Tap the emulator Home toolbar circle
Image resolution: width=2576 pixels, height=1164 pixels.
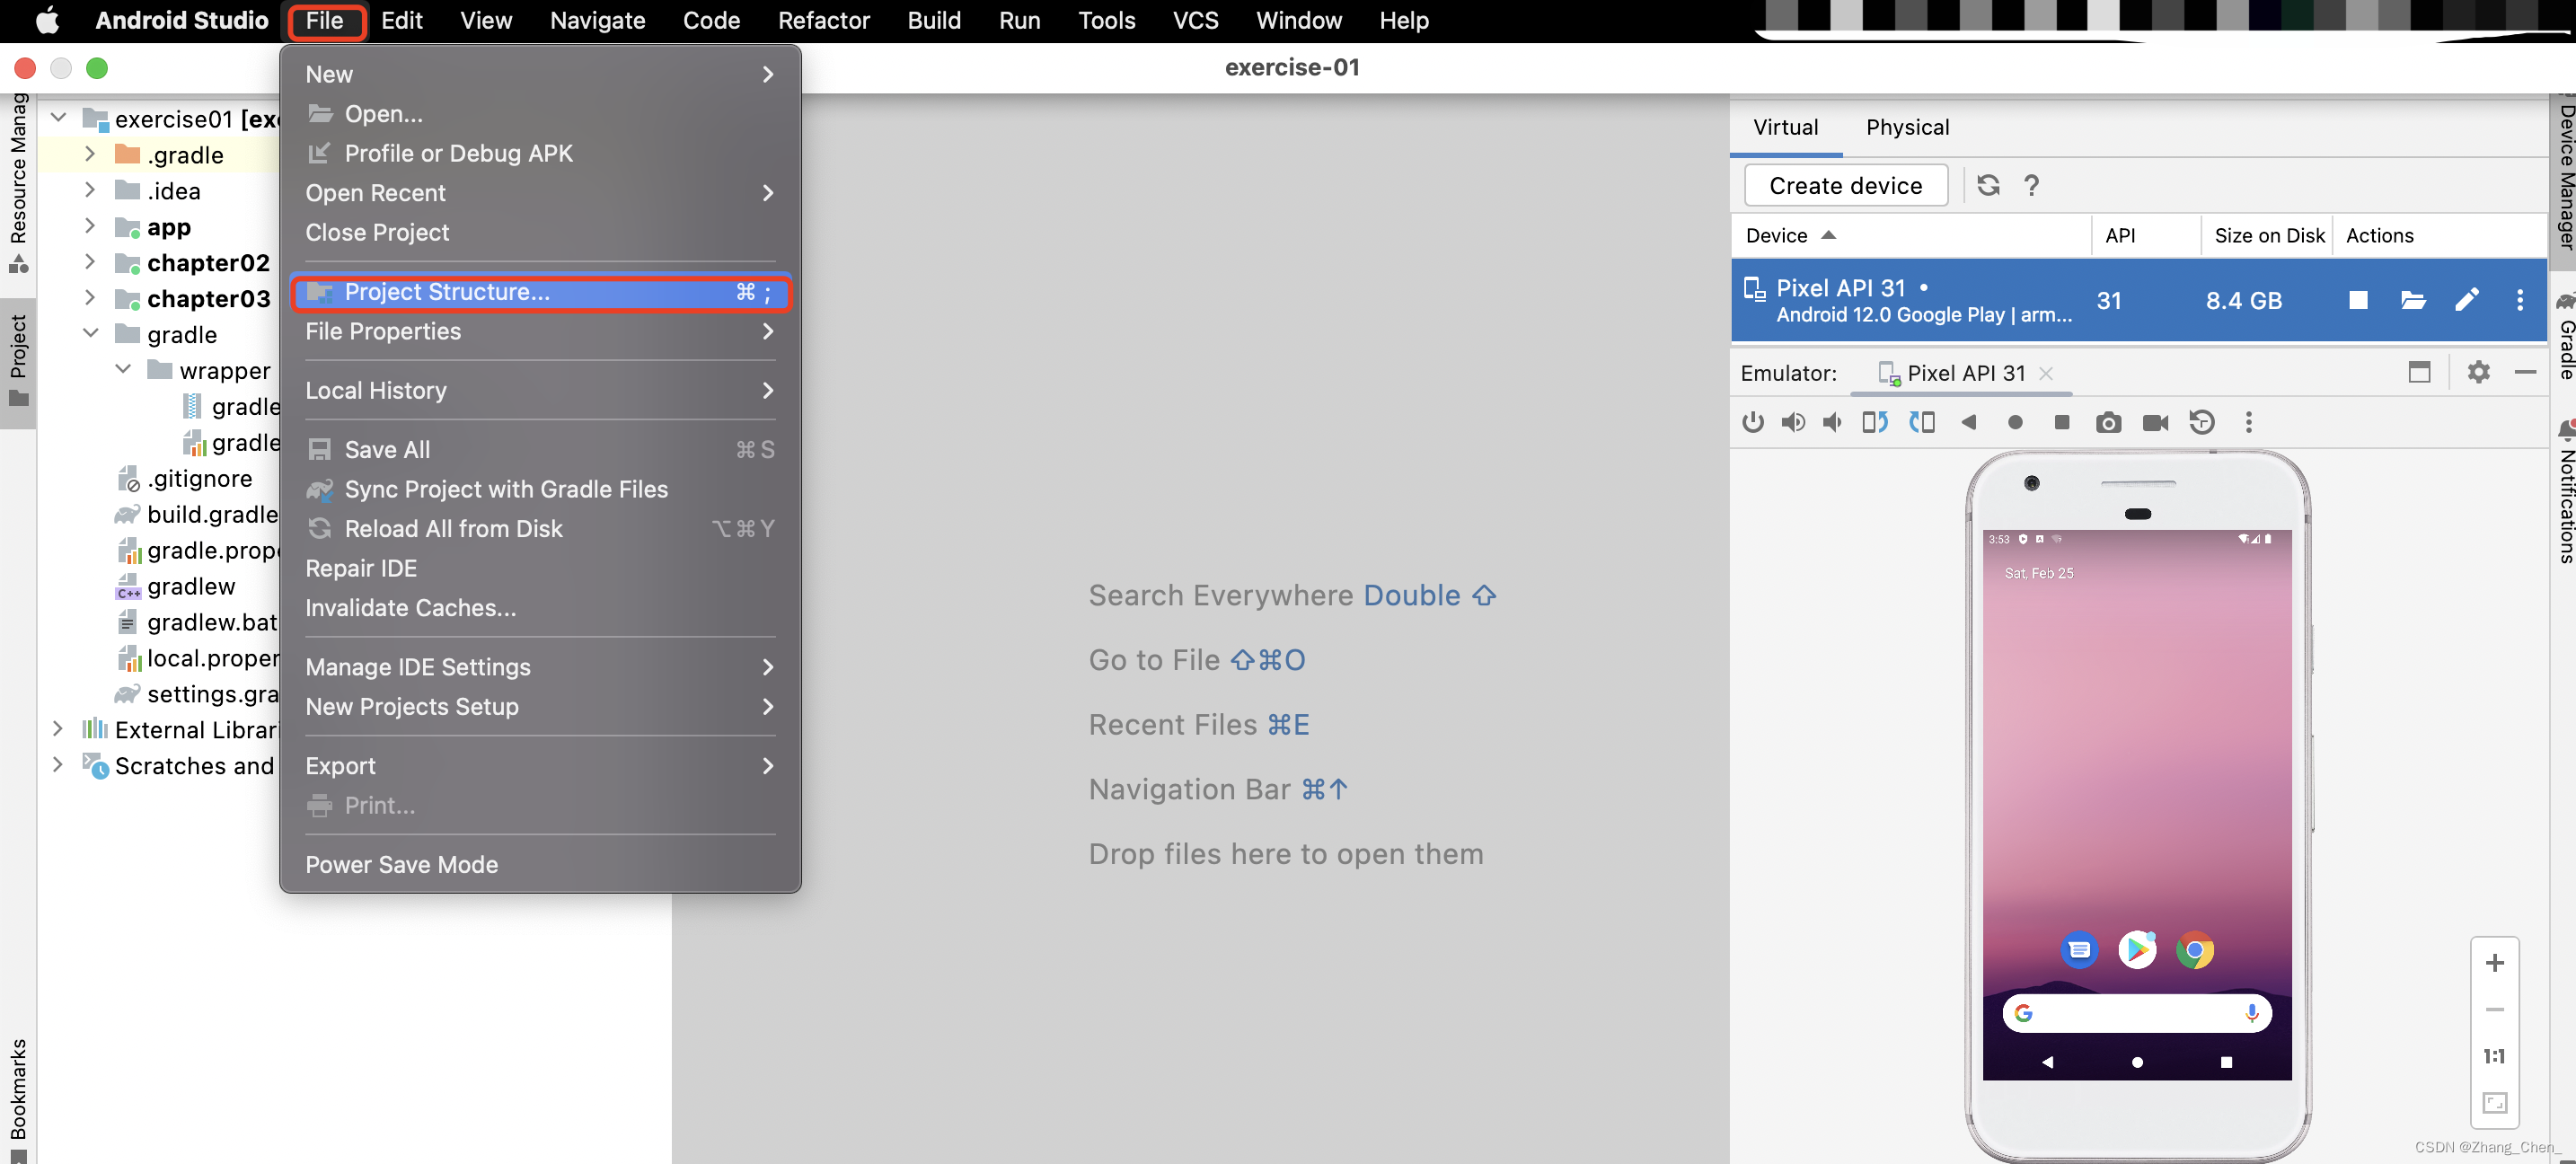click(x=2015, y=423)
